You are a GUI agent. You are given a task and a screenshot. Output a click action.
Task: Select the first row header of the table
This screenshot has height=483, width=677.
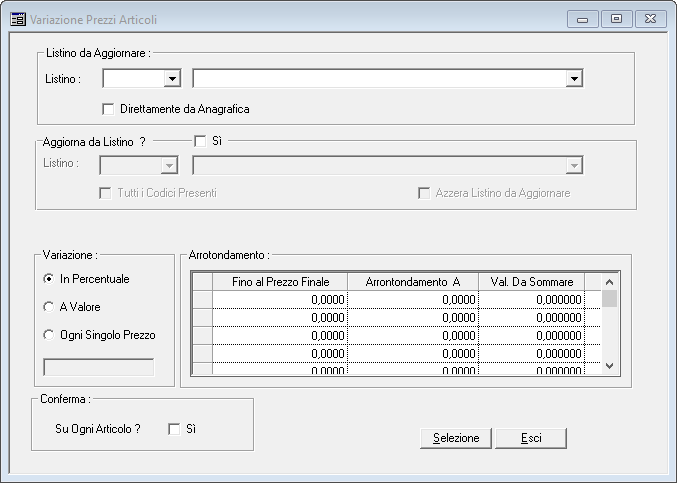pyautogui.click(x=202, y=299)
